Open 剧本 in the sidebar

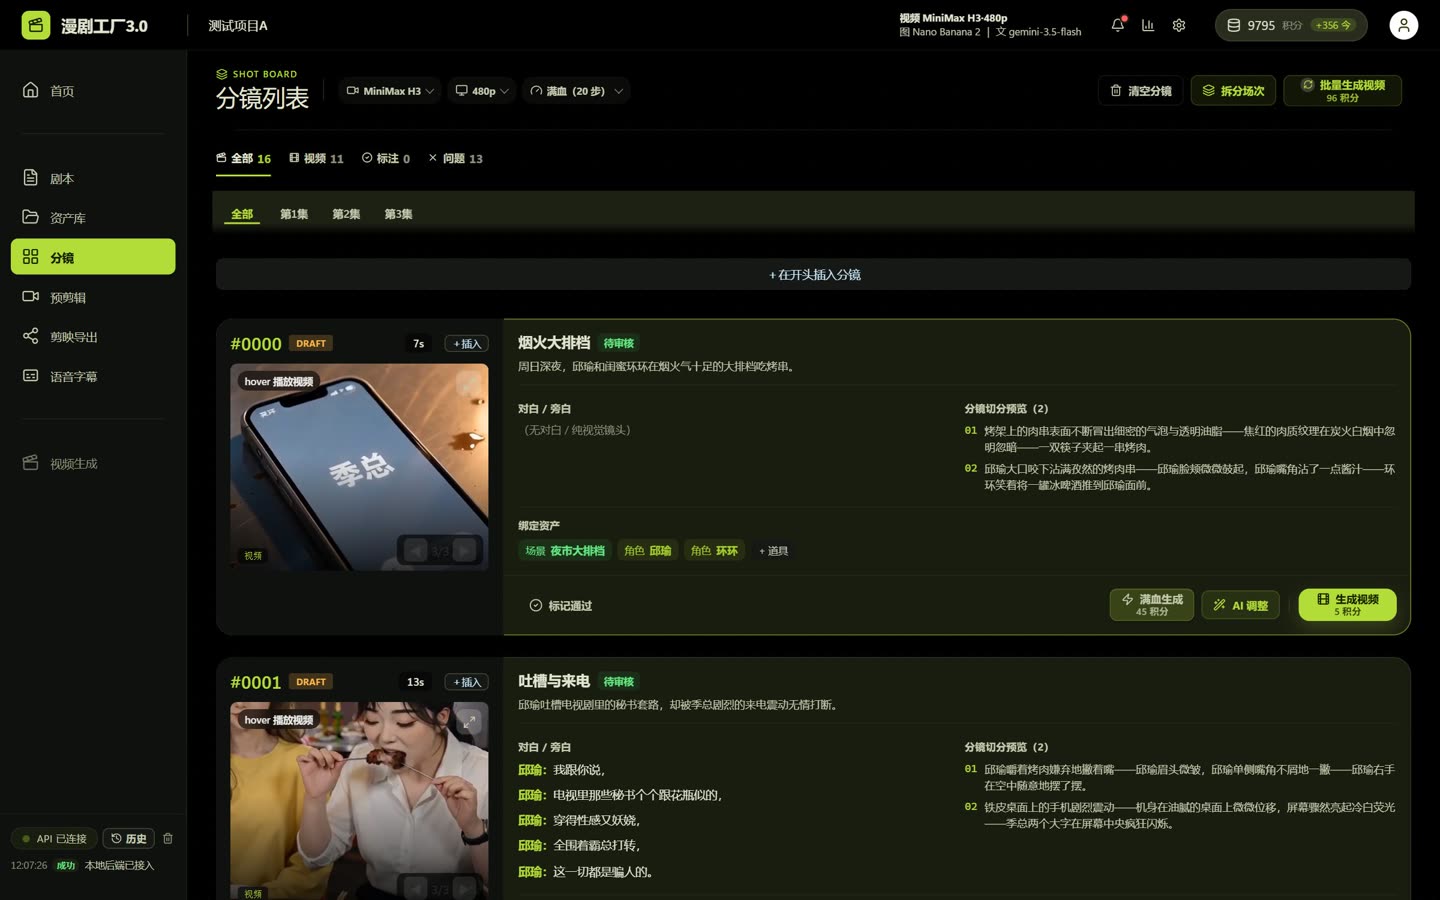(x=93, y=178)
